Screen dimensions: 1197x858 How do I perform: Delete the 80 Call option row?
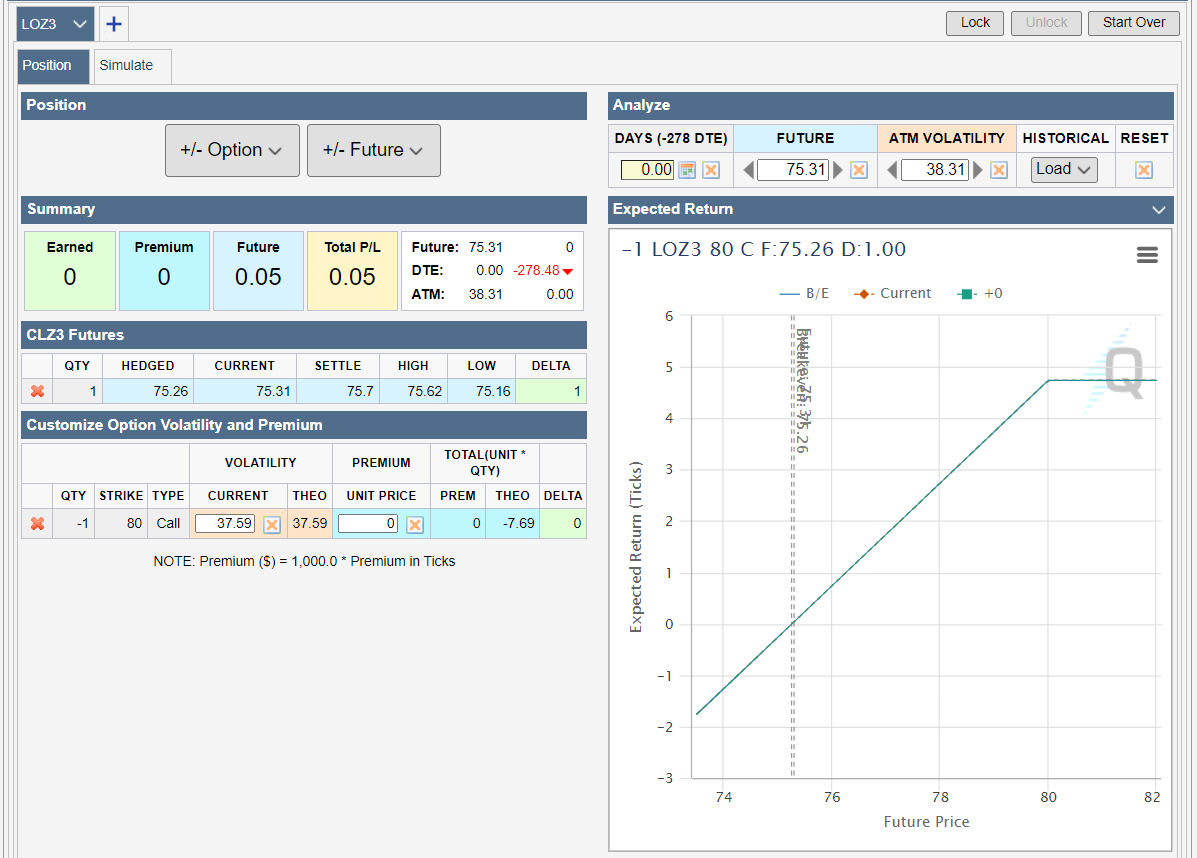click(38, 524)
